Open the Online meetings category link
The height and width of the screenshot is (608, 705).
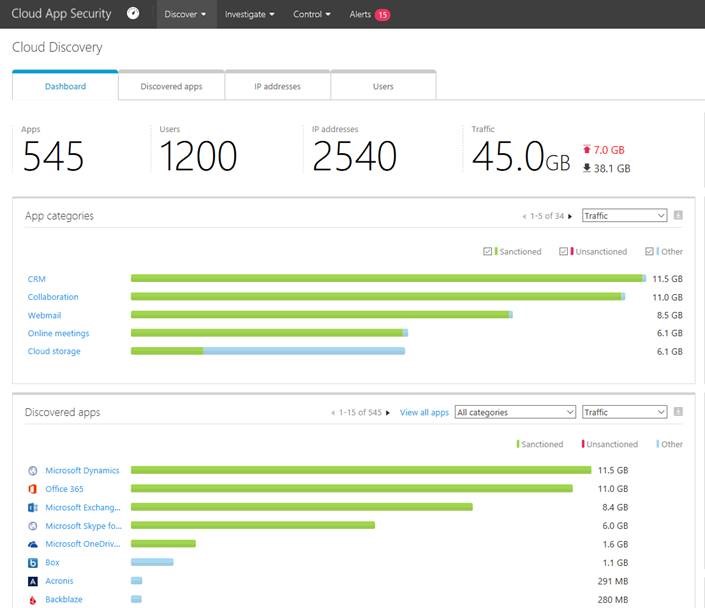pos(58,333)
